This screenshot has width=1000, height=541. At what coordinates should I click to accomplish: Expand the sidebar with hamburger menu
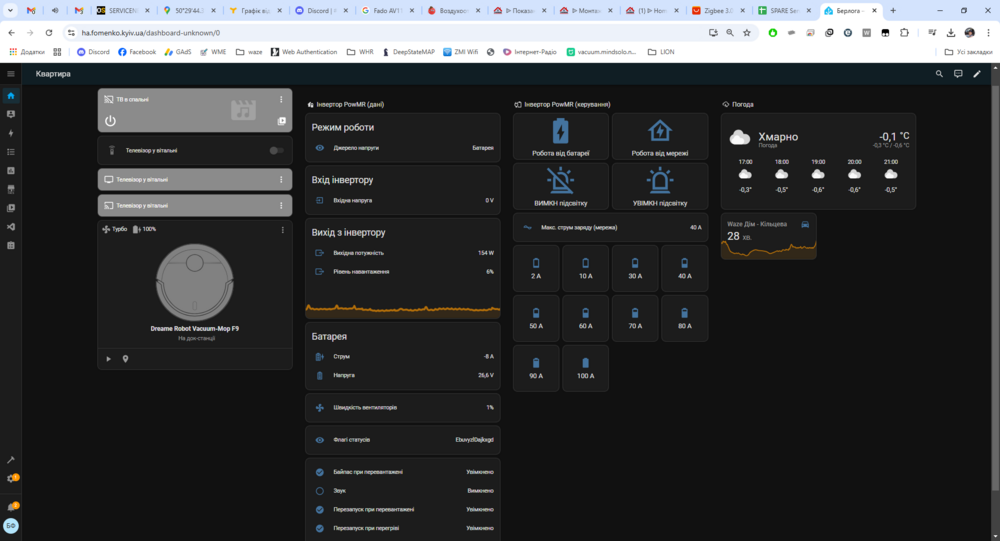coord(11,74)
